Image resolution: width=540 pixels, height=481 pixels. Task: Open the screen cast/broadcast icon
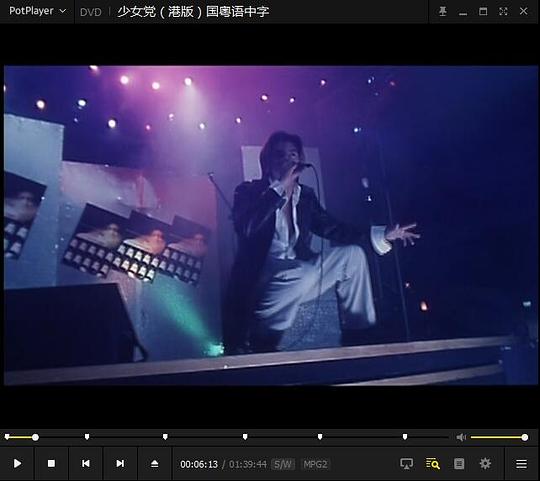coord(406,463)
